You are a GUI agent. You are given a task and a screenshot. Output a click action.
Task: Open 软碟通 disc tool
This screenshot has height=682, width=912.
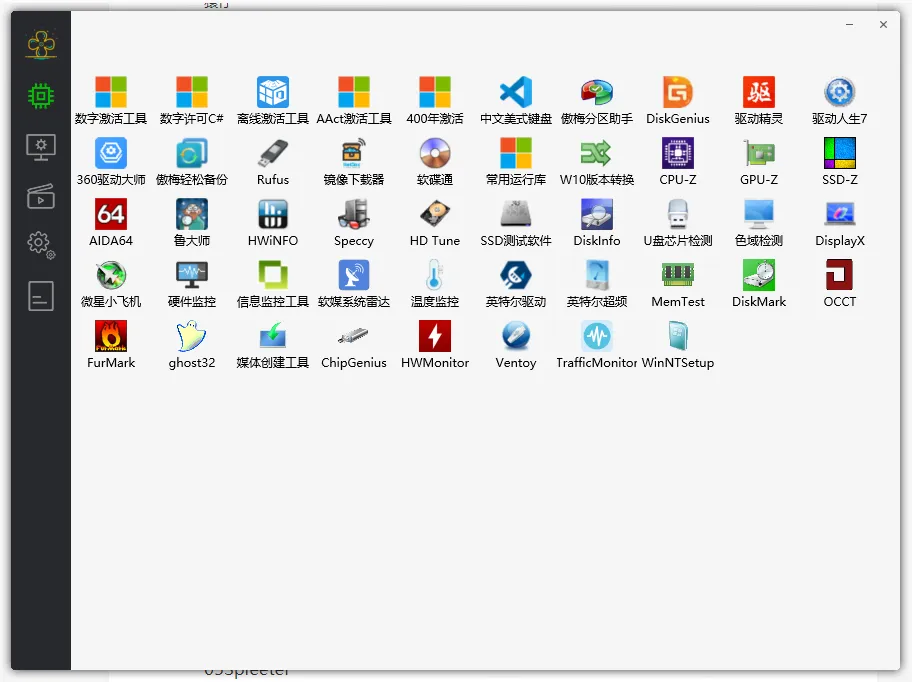[434, 153]
